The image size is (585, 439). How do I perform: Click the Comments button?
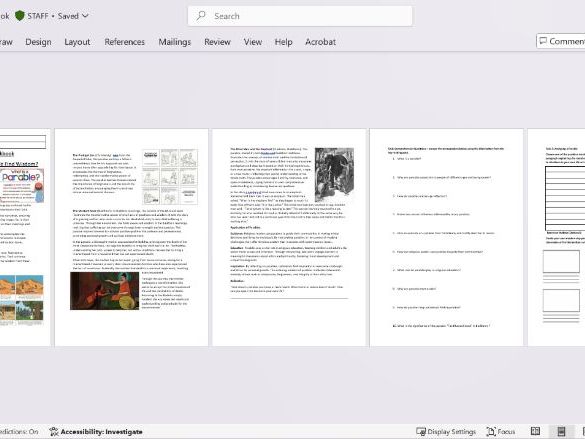click(x=561, y=41)
